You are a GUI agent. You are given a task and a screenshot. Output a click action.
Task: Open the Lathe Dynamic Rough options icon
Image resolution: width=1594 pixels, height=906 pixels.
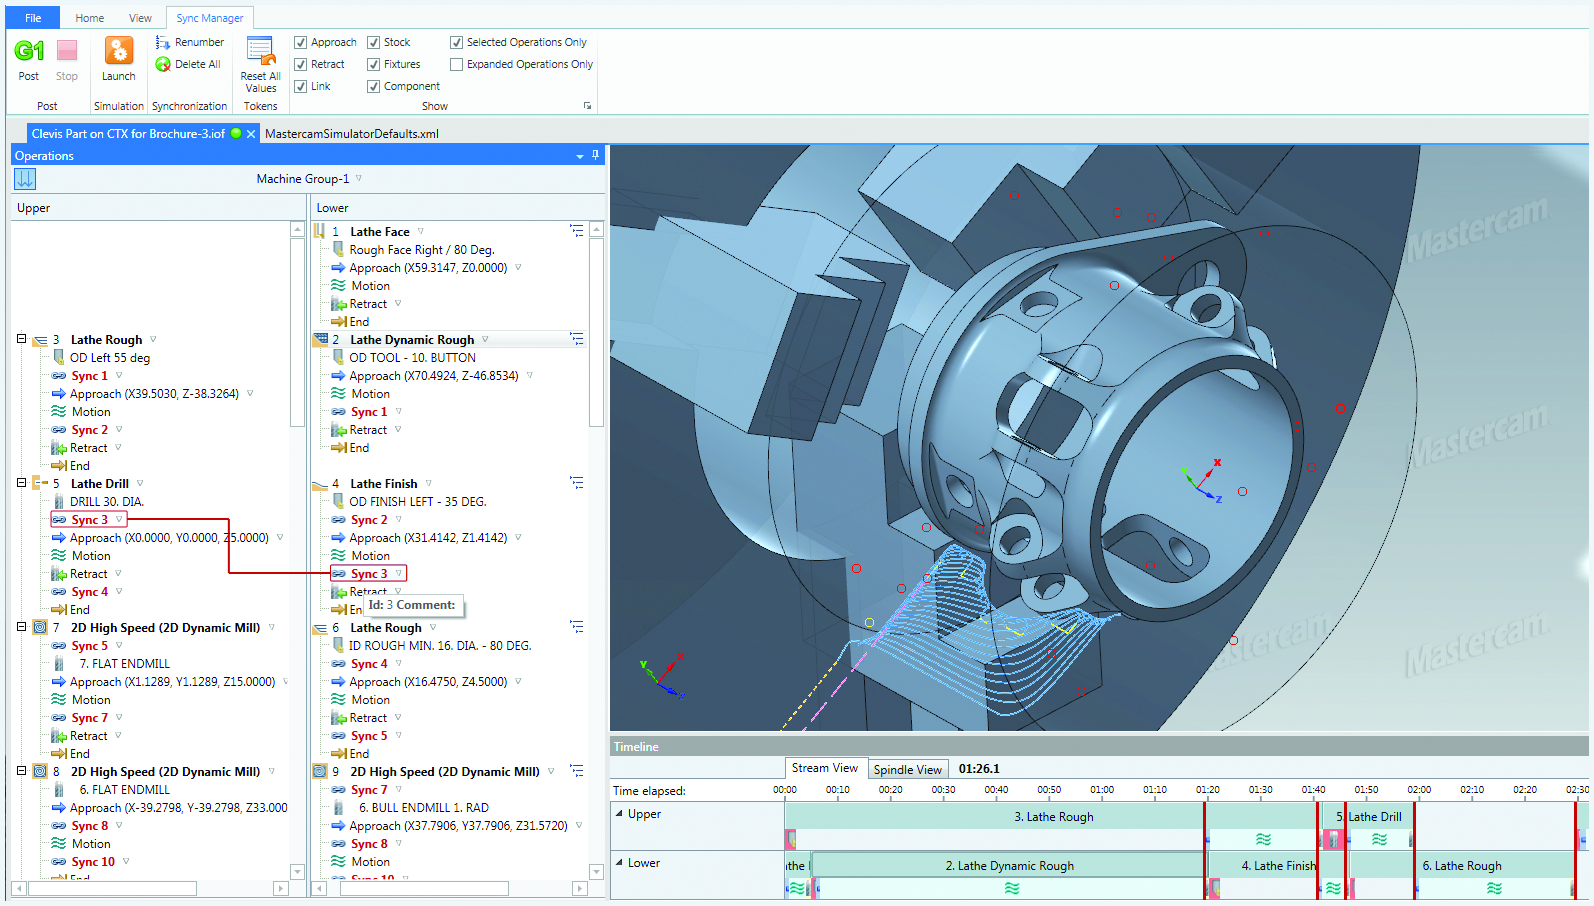[x=577, y=339]
